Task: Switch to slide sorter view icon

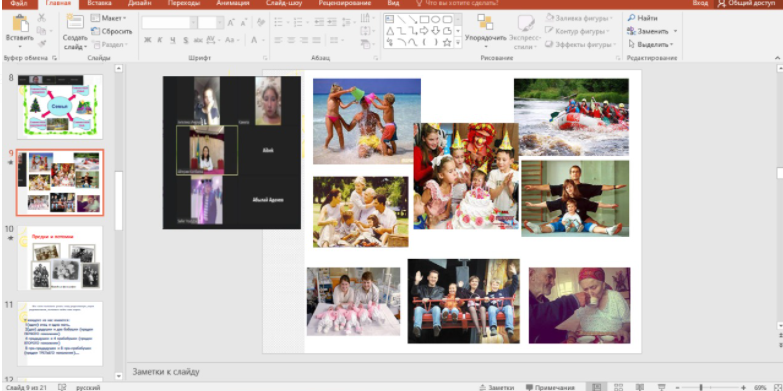Action: click(618, 387)
